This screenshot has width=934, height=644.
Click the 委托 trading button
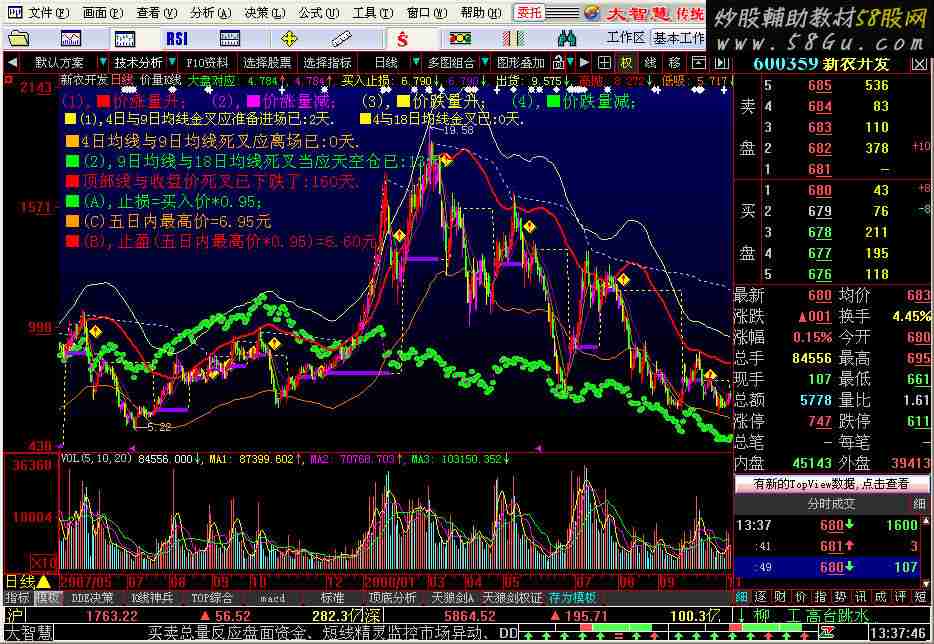[x=529, y=12]
